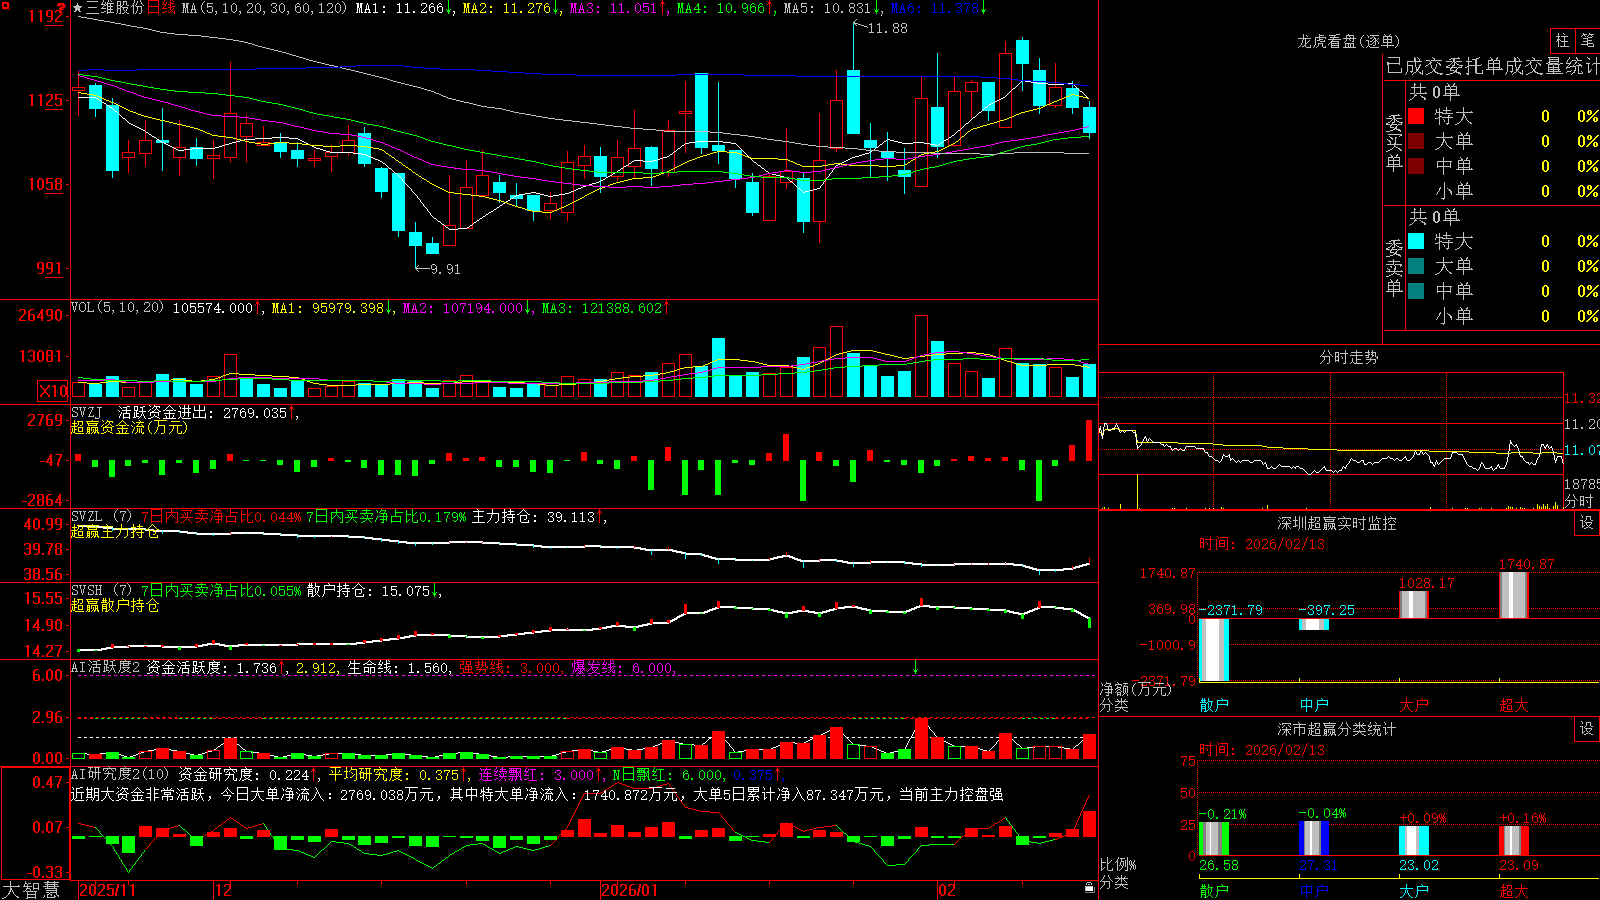1600x900 pixels.
Task: Click the MA(5,10,20,30,60,120) indicator label
Action: 265,8
